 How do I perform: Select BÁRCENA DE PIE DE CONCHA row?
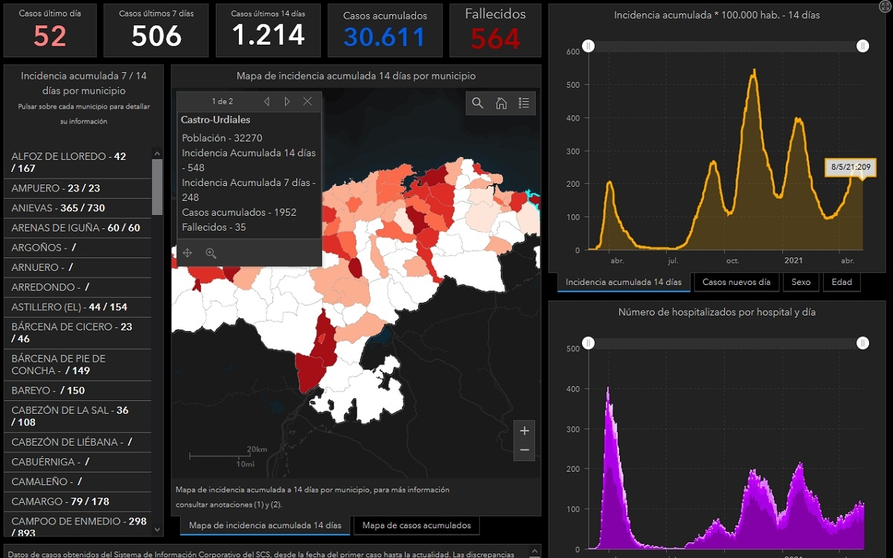78,365
